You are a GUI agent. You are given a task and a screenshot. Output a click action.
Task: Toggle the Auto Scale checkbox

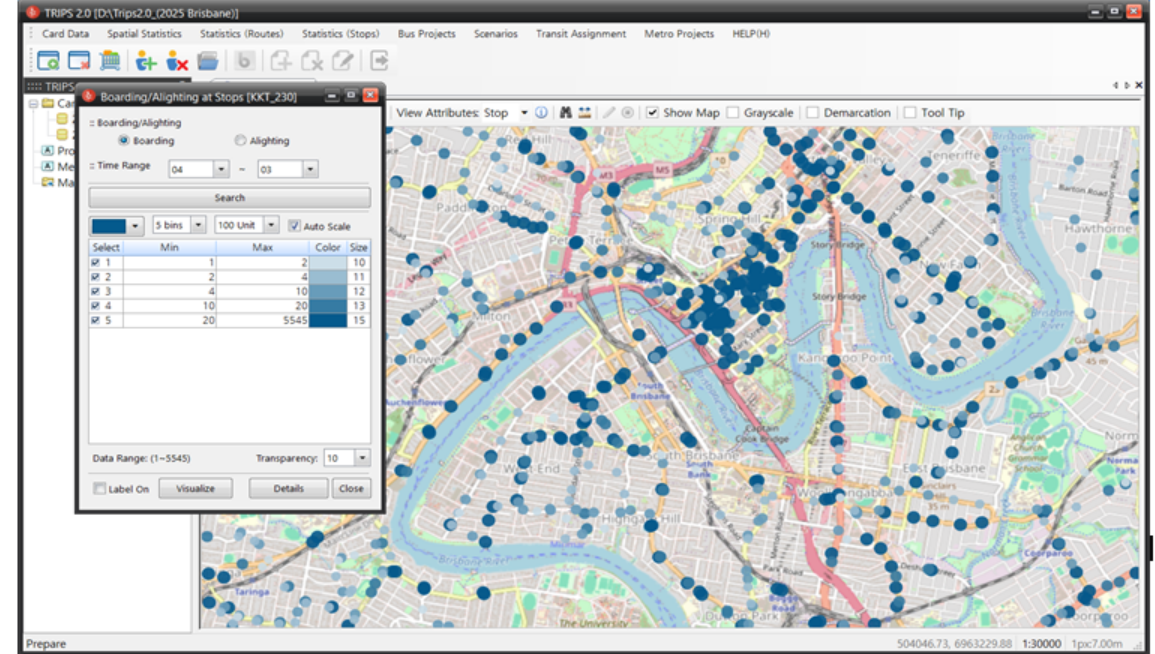(295, 226)
